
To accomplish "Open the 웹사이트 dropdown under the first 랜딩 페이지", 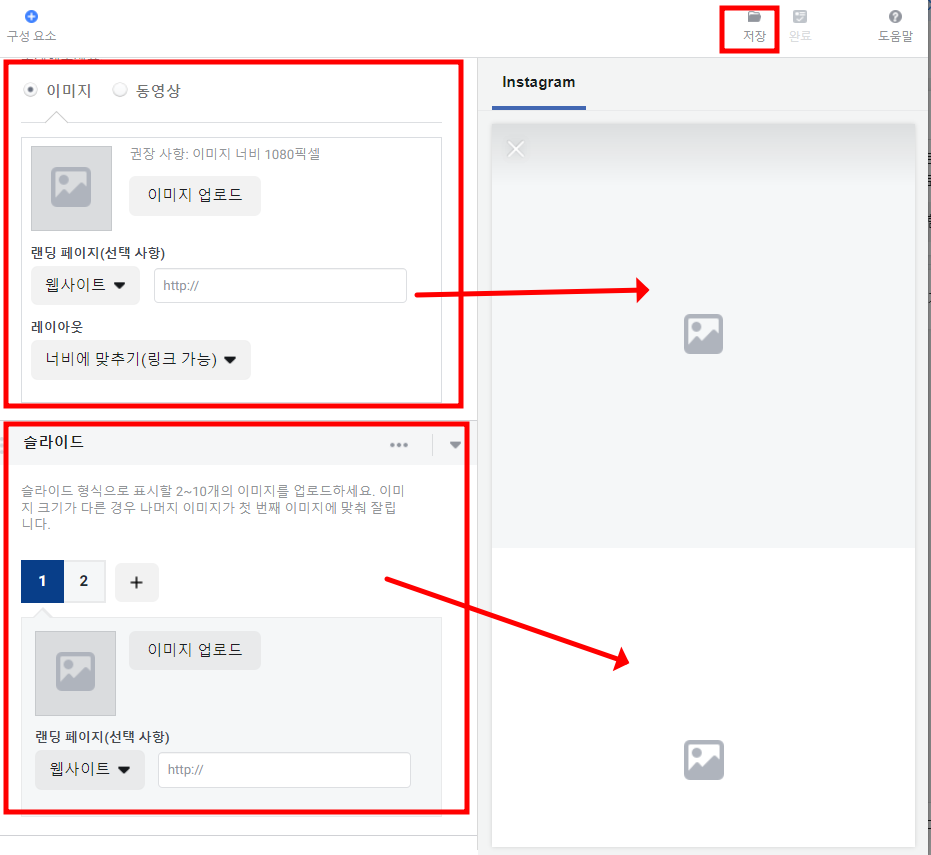I will [86, 286].
